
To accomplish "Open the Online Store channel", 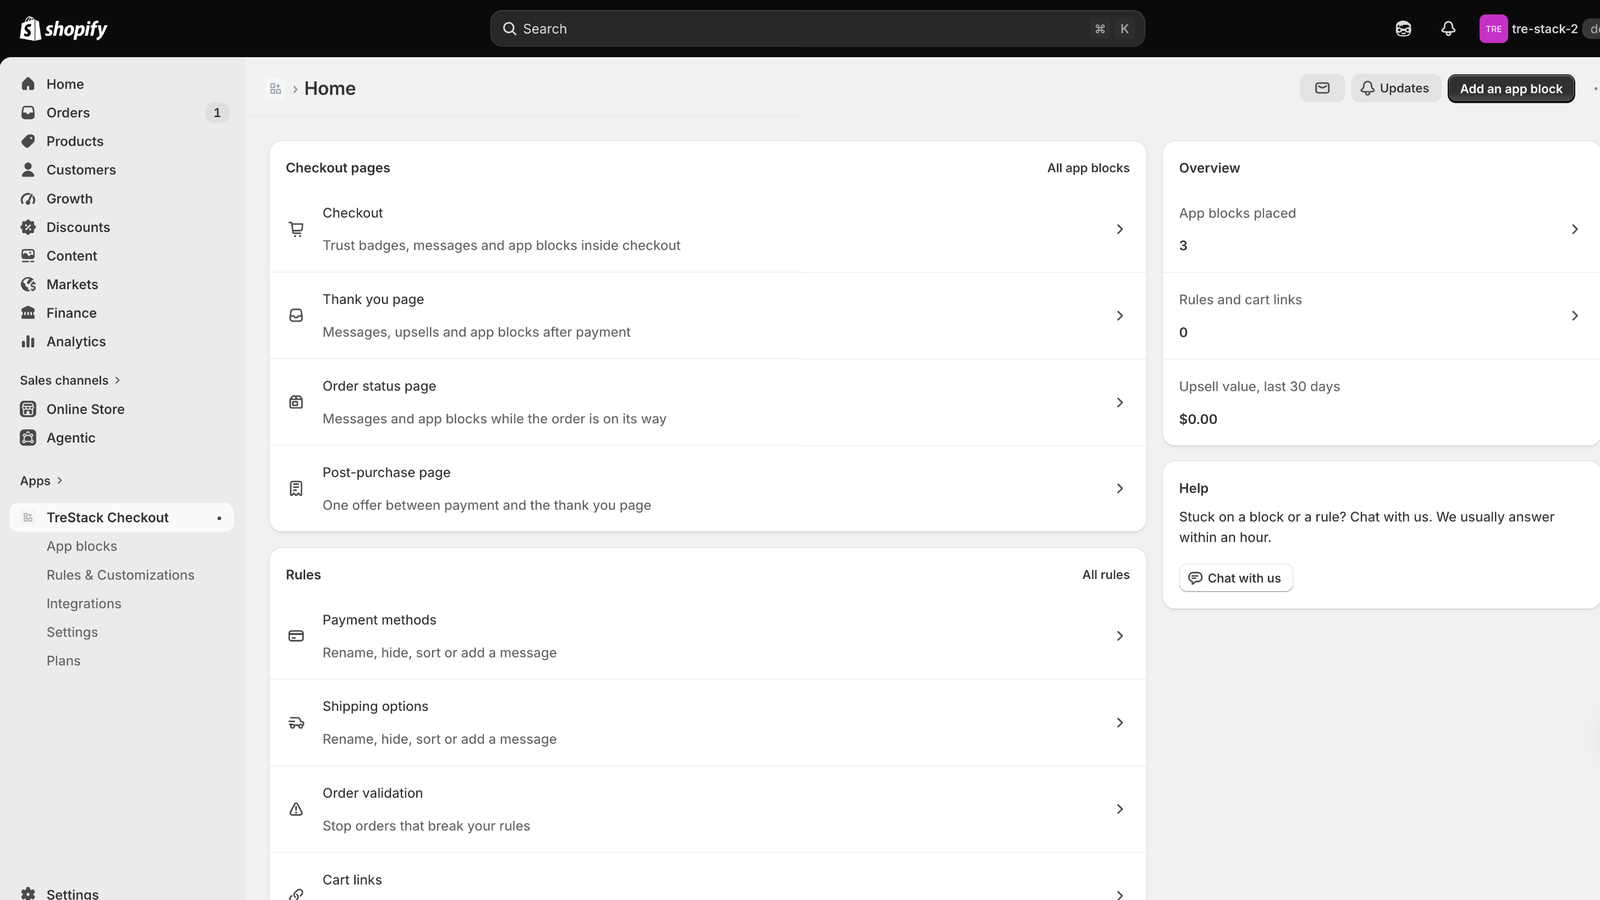I will pos(122,409).
